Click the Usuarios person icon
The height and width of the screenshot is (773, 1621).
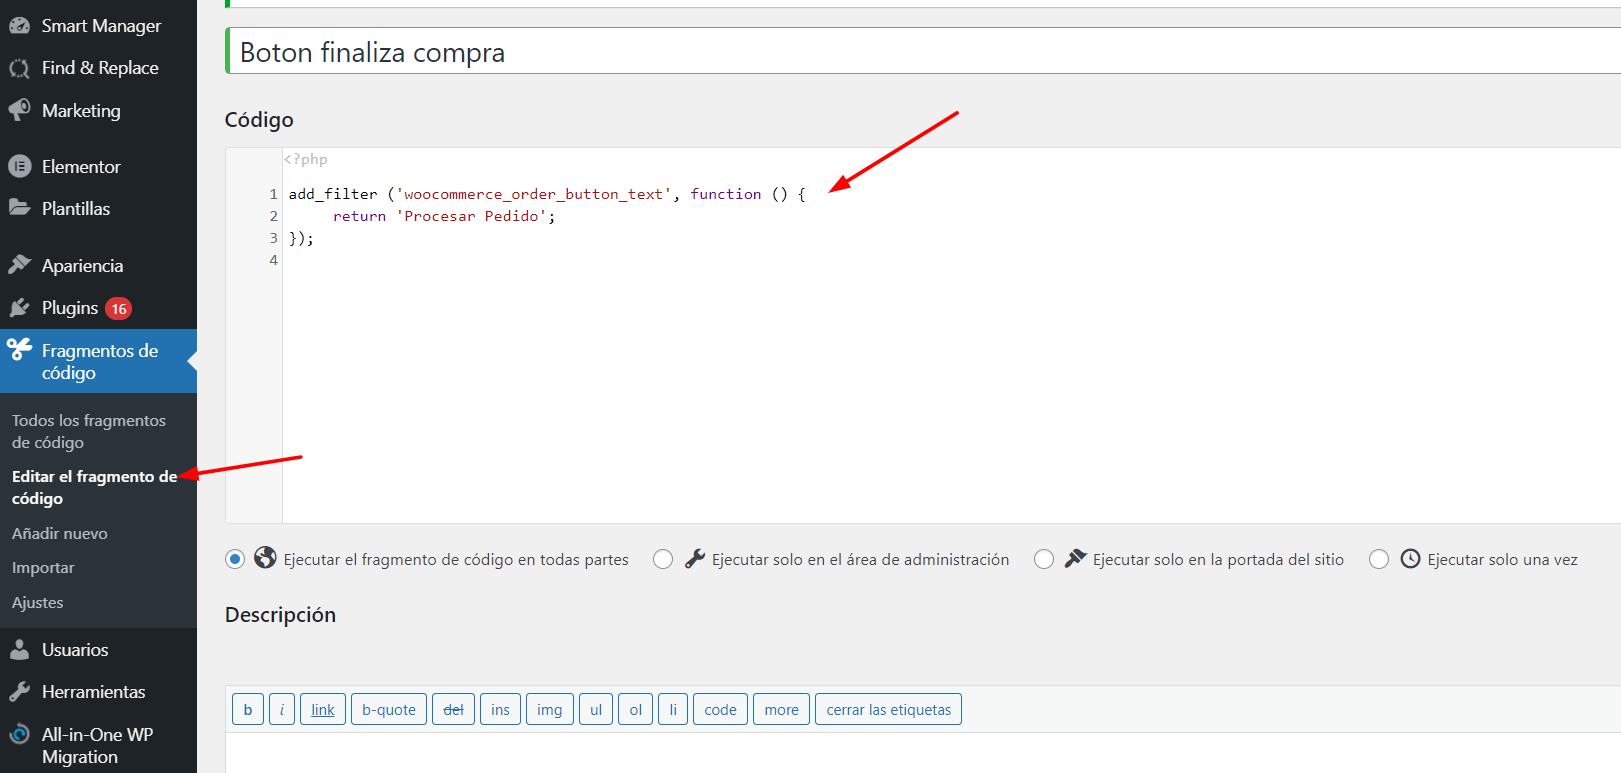tap(19, 650)
